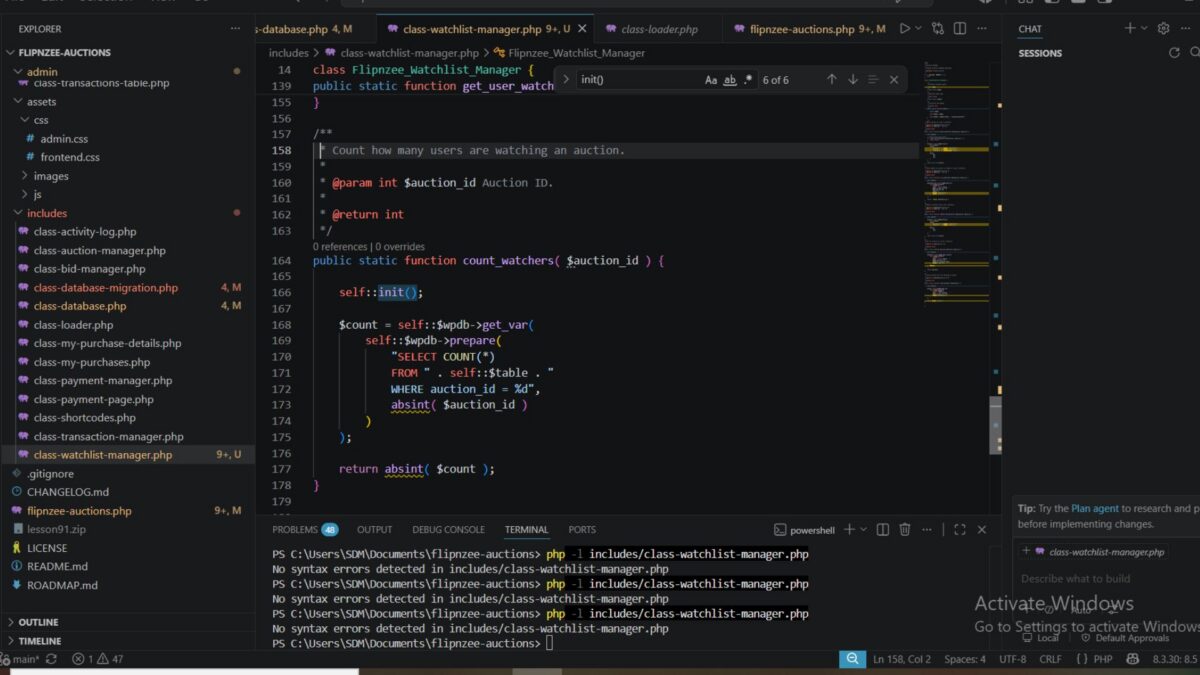Switch to DEBUG CONSOLE panel tab
1200x675 pixels.
click(448, 530)
